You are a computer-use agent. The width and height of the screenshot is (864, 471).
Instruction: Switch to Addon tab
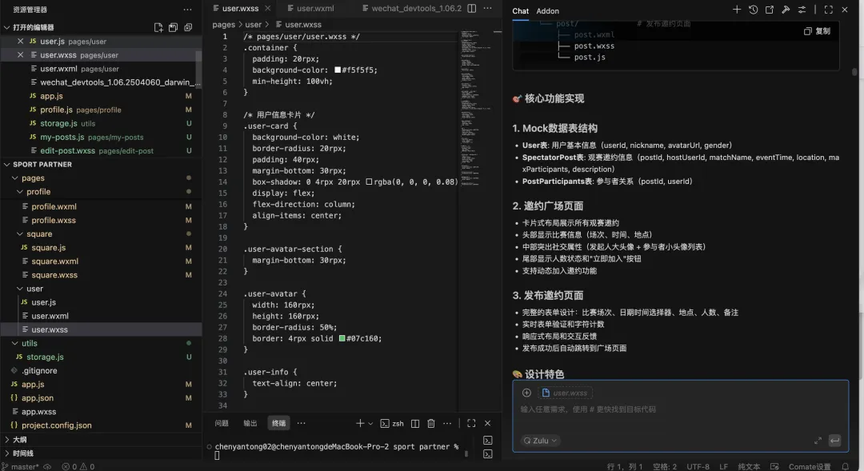click(x=547, y=11)
